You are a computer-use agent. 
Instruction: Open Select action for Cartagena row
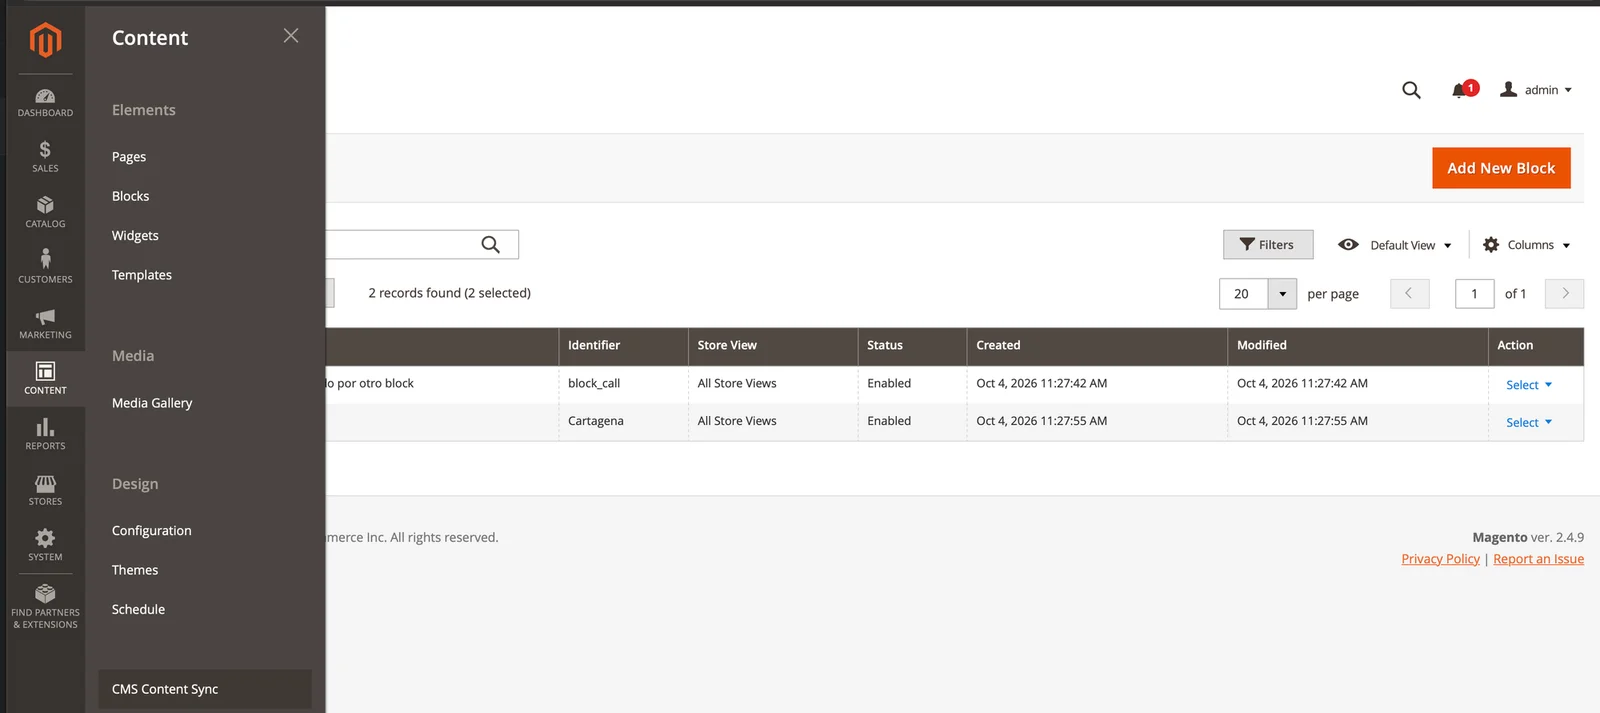1529,423
